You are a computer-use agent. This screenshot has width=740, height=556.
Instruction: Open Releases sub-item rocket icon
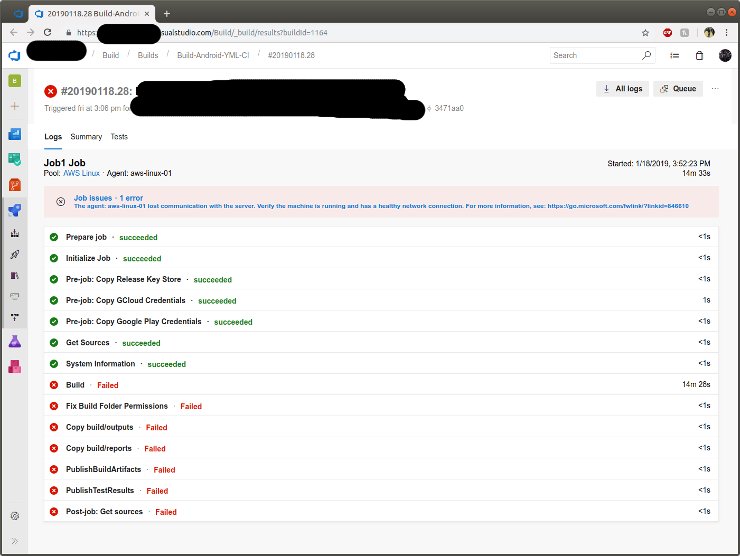click(x=15, y=254)
